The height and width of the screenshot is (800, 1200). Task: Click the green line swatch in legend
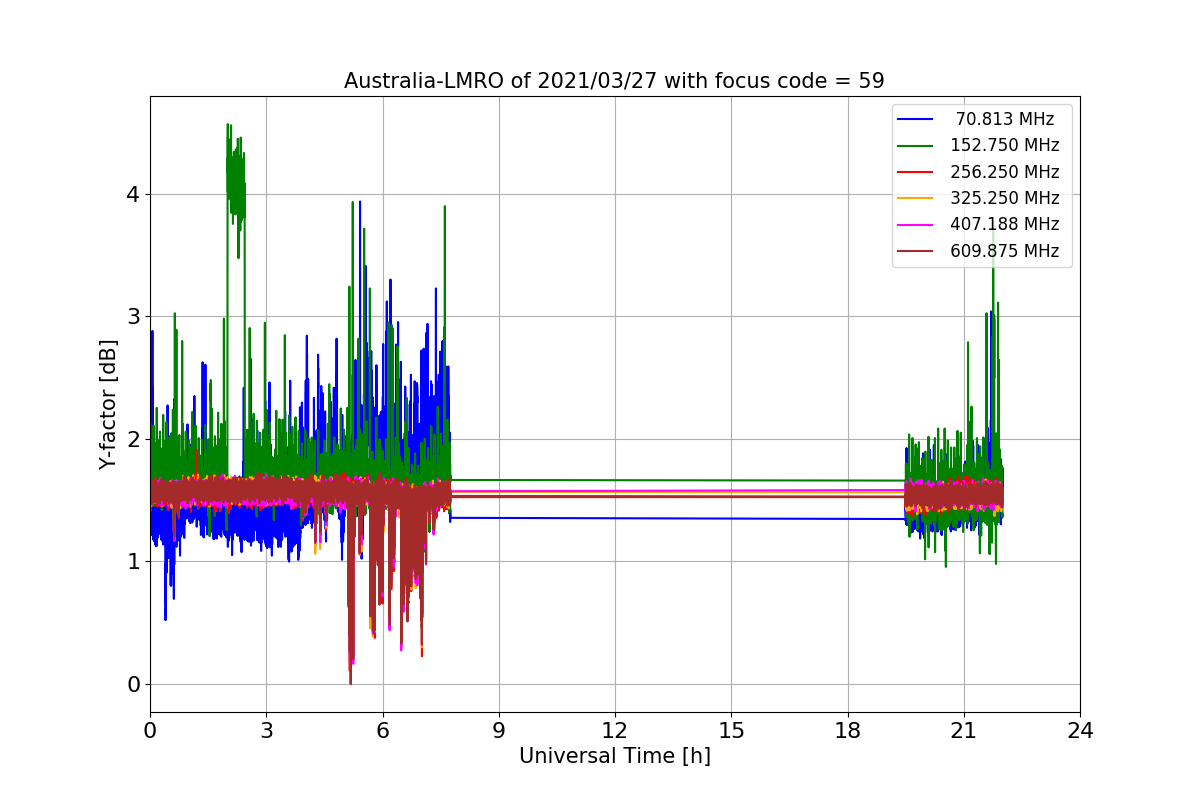click(x=915, y=146)
